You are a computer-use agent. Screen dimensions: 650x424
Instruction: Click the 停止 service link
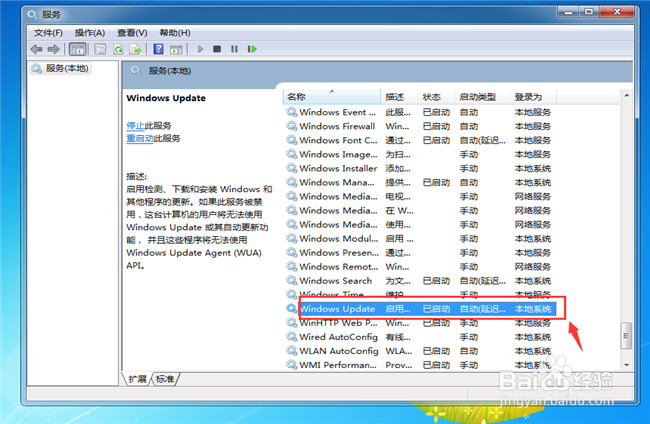(135, 126)
